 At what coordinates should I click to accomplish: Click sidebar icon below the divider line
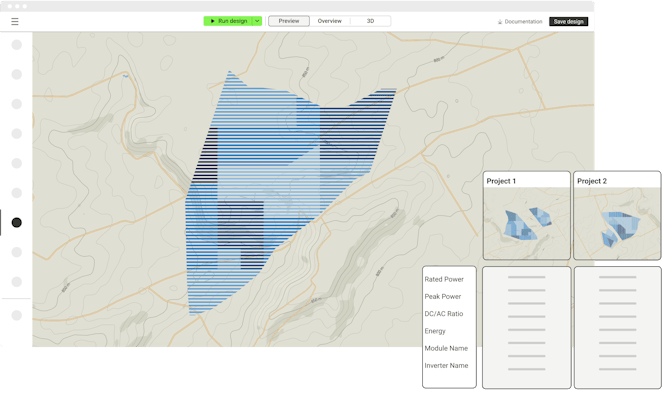[16, 315]
